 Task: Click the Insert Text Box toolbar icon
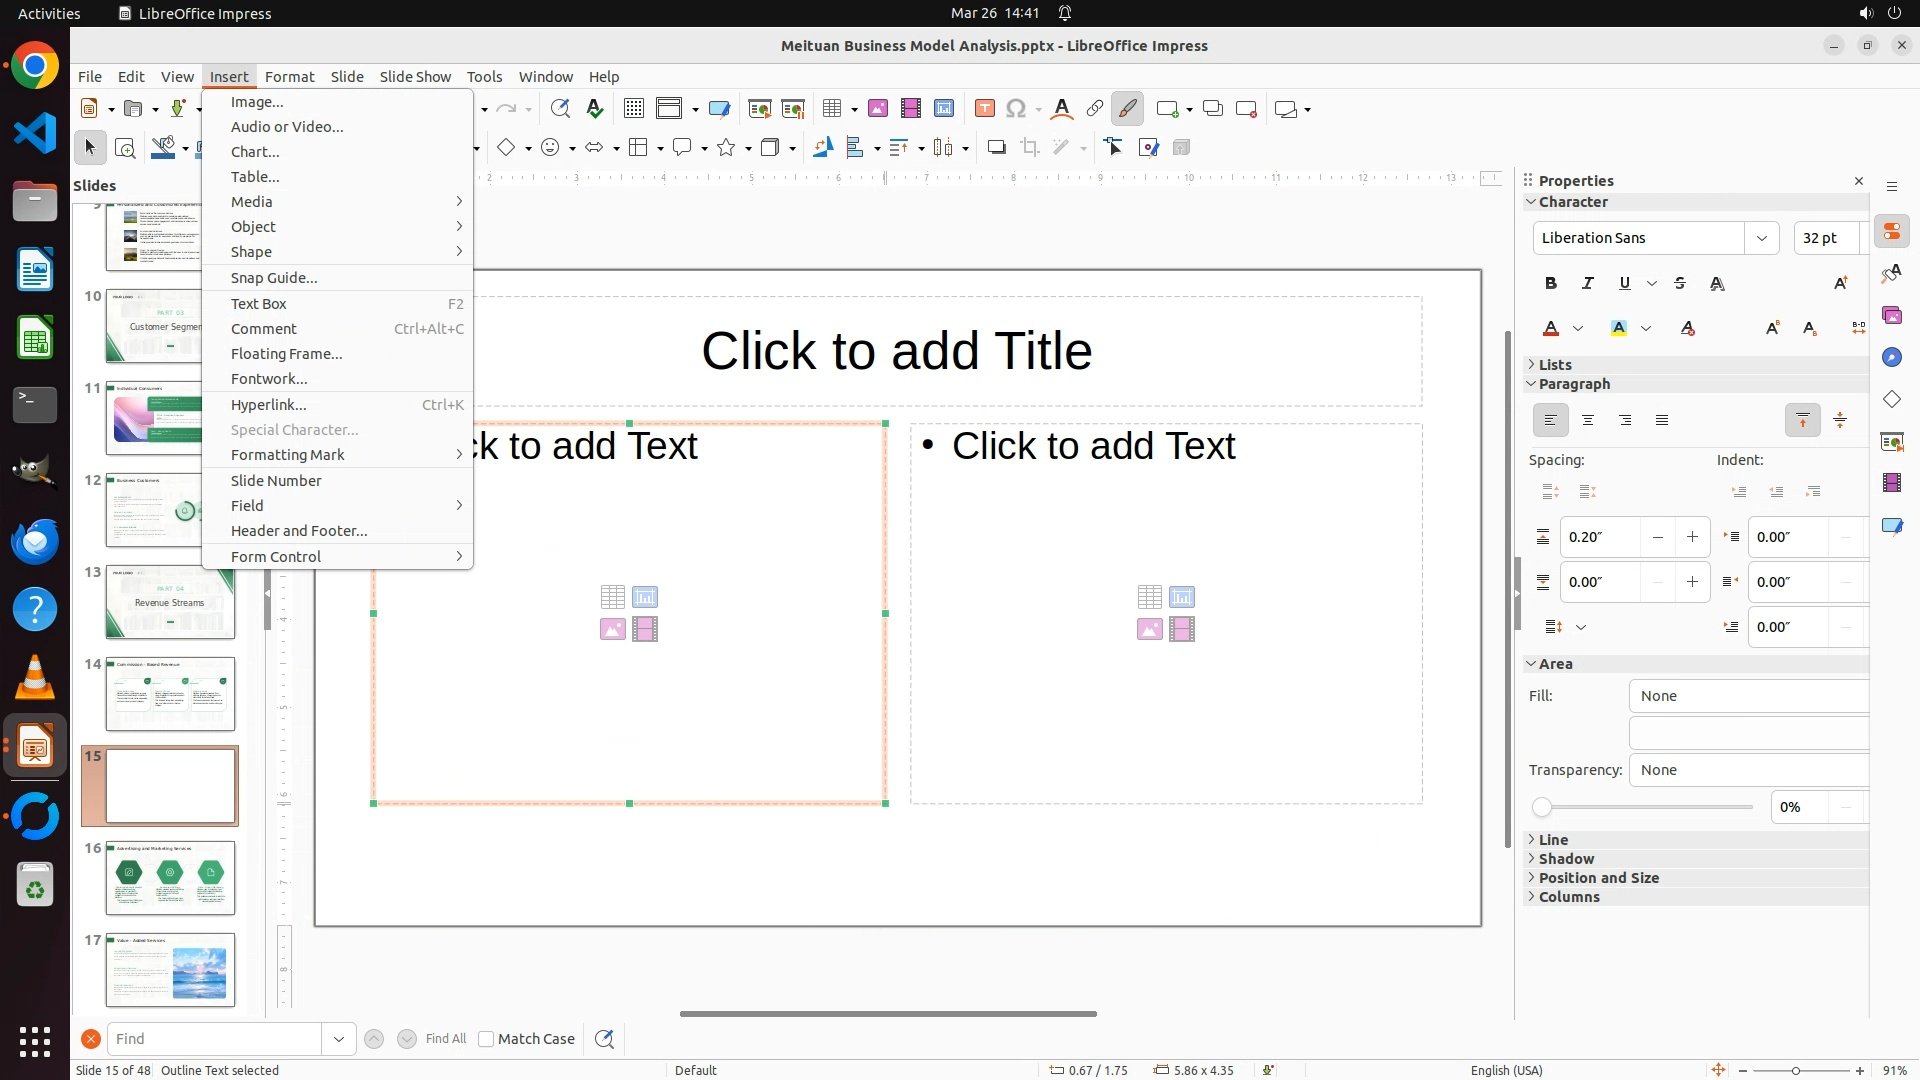point(985,109)
